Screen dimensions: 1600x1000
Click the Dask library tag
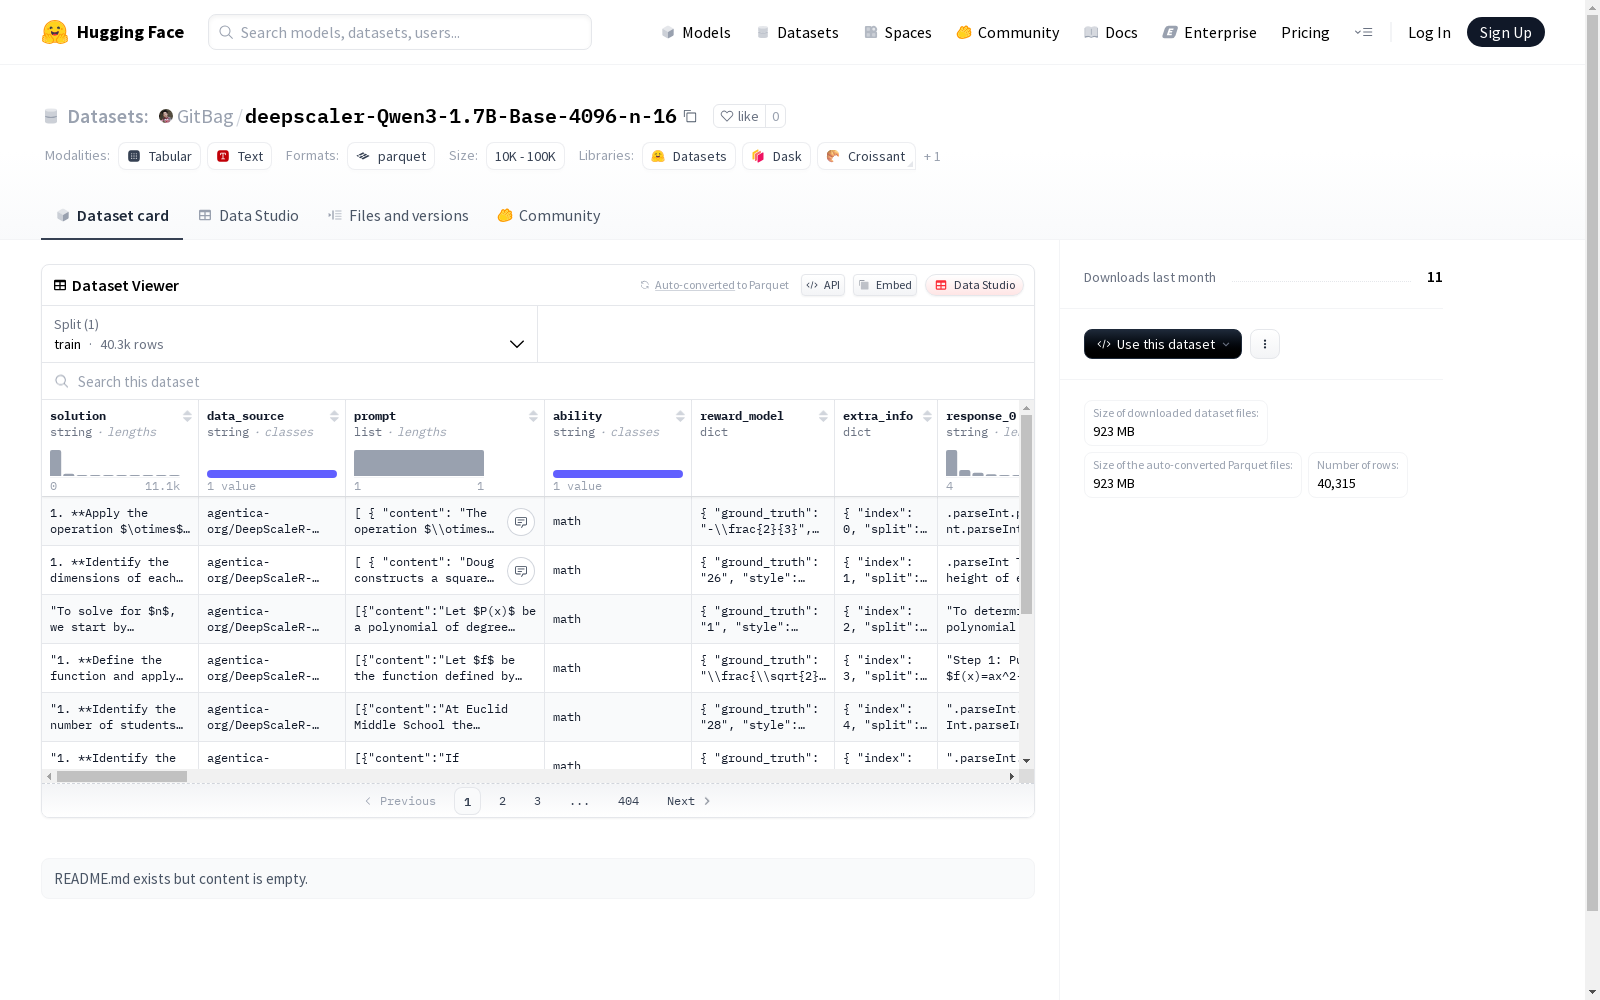[776, 156]
